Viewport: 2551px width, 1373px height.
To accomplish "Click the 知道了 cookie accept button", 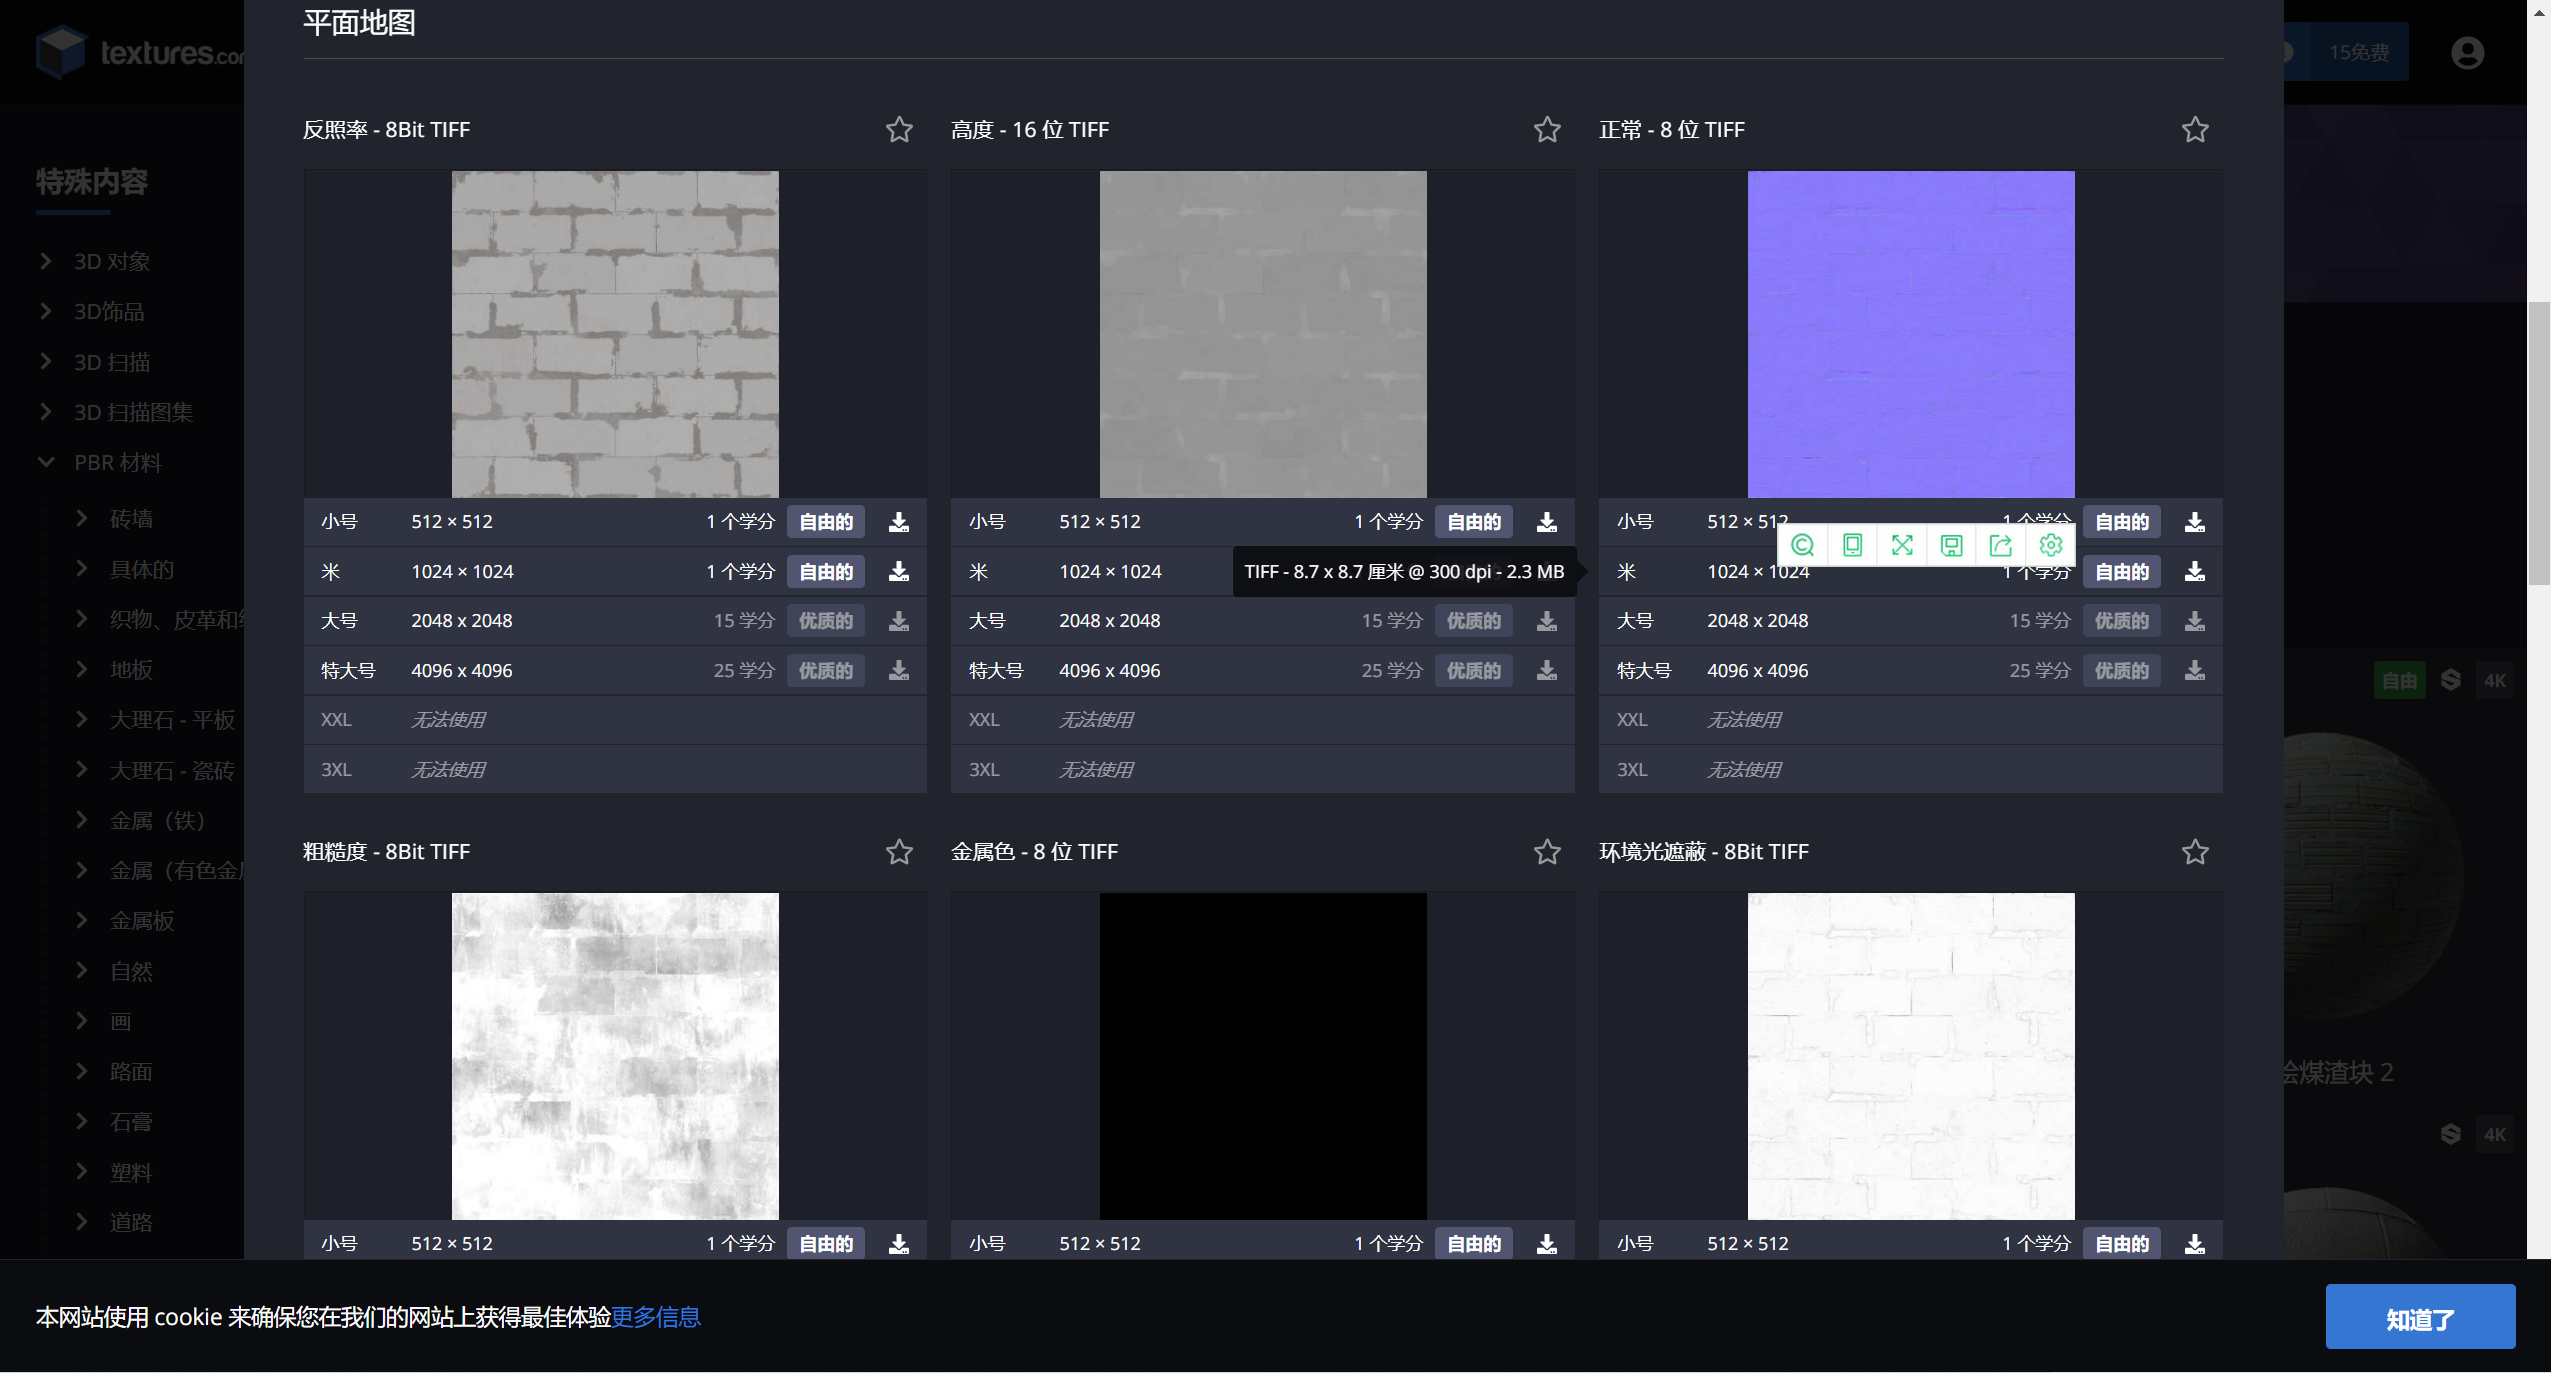I will pos(2420,1318).
